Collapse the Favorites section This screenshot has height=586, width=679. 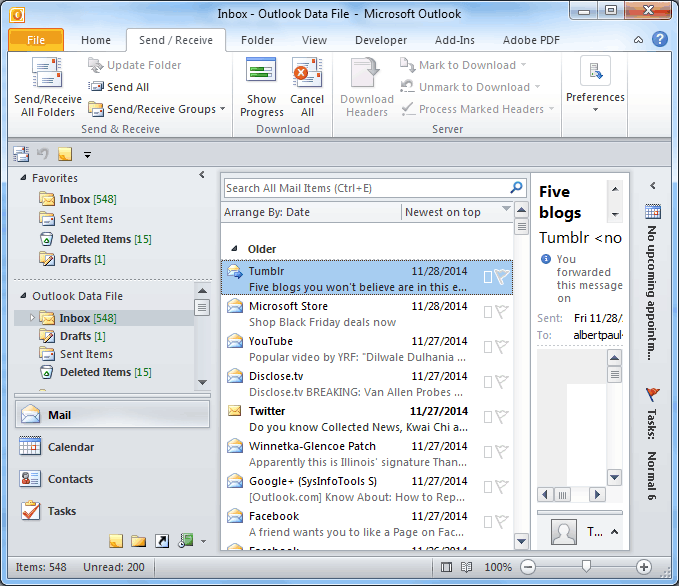23,178
